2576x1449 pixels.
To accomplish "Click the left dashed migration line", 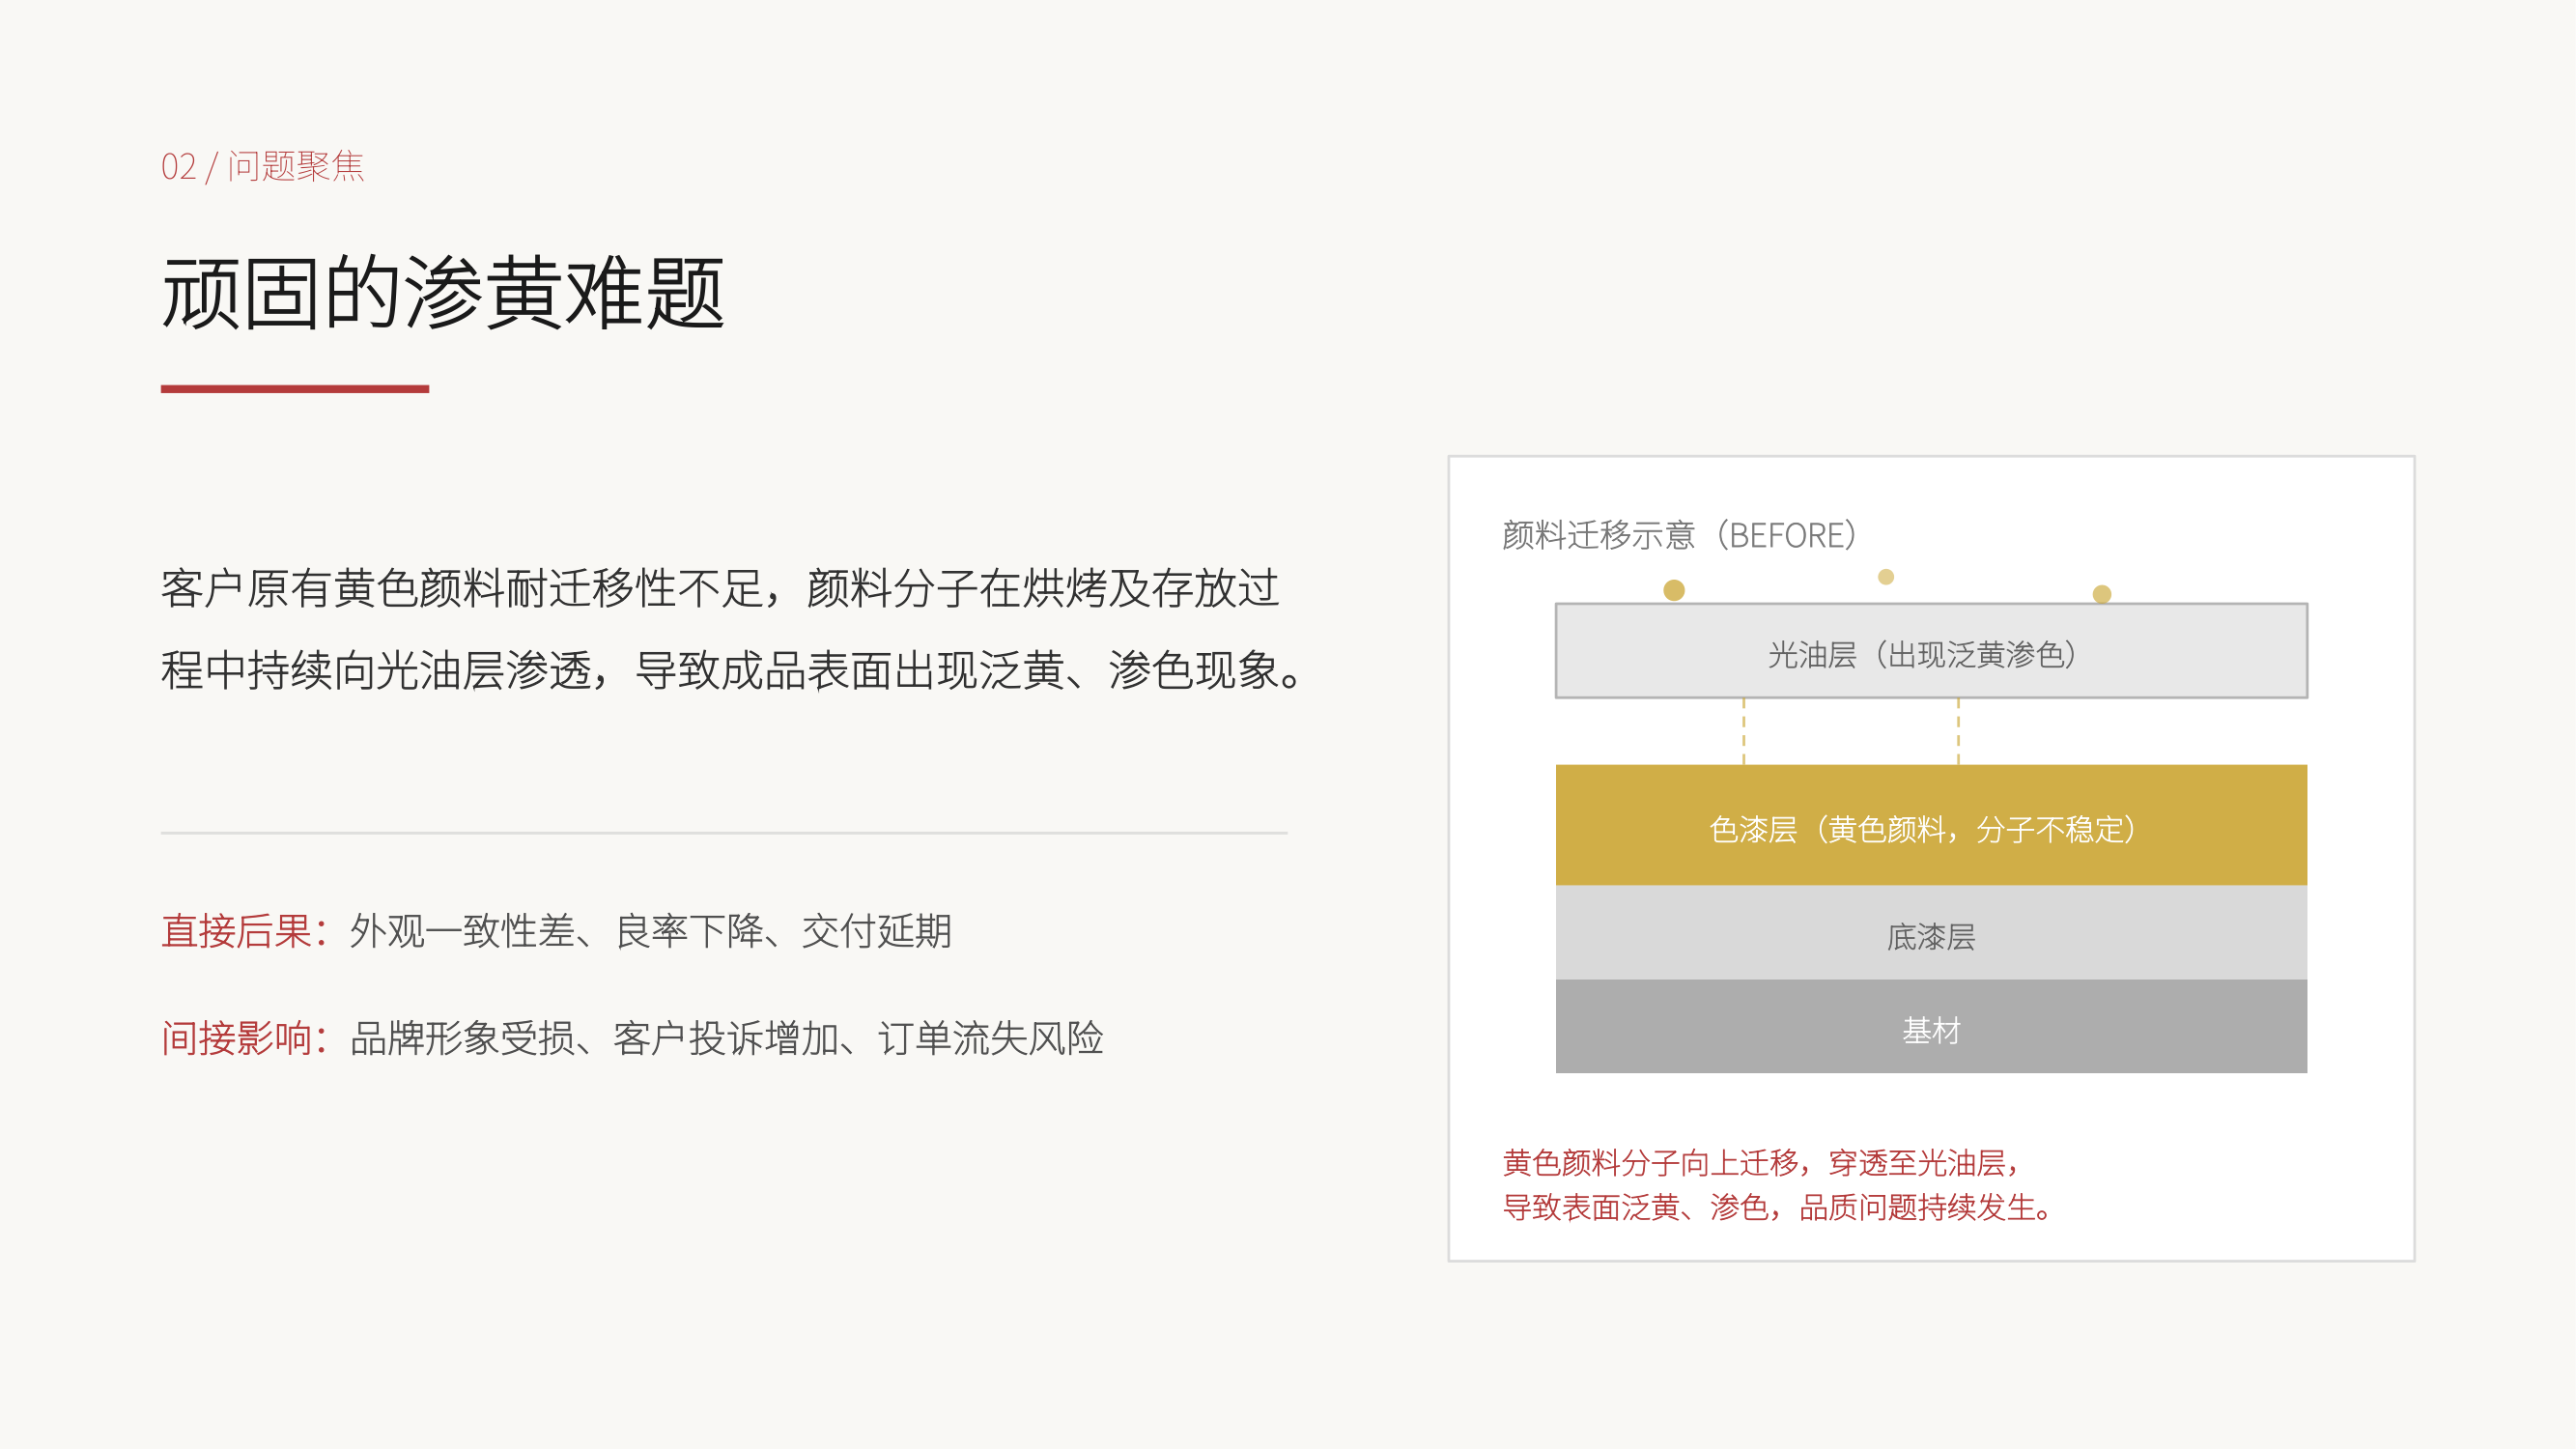I will (x=1744, y=732).
